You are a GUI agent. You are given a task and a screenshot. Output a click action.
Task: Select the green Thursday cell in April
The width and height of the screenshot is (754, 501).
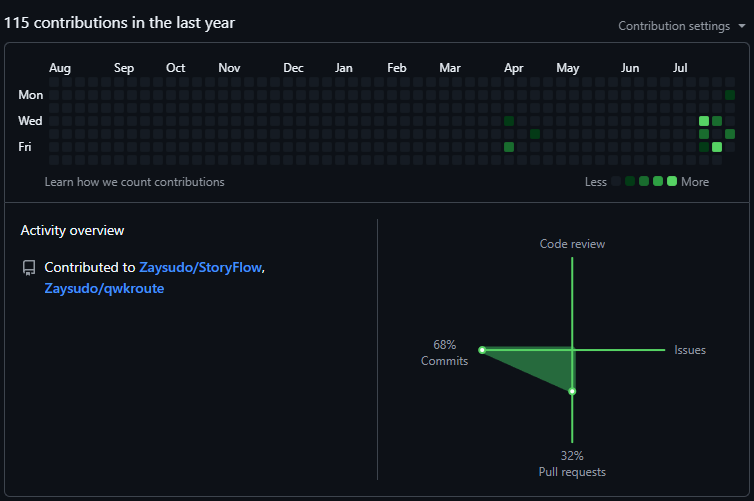click(535, 134)
